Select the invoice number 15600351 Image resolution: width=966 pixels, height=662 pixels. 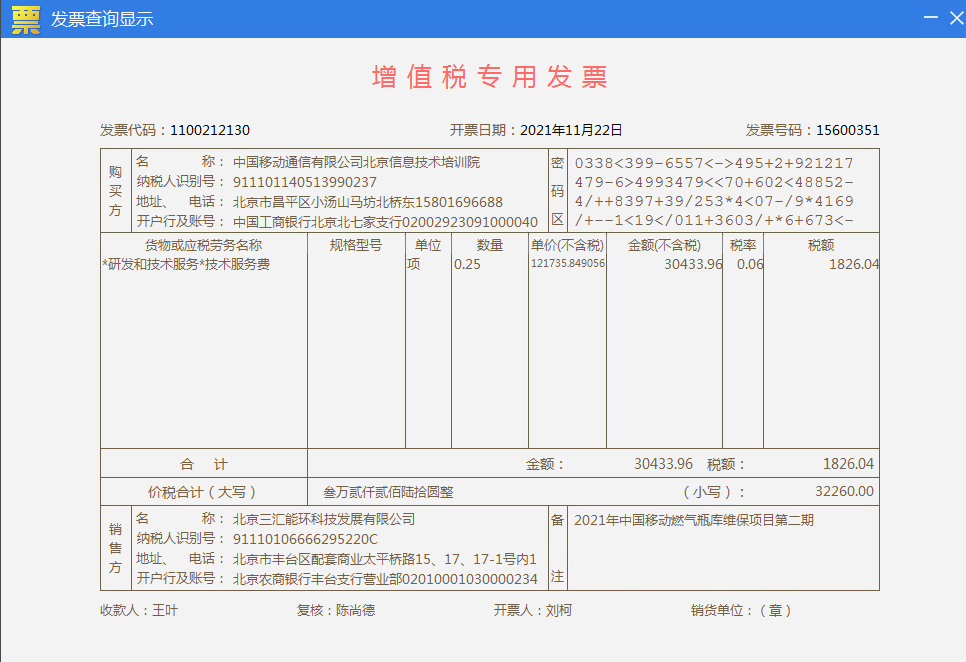pyautogui.click(x=847, y=130)
